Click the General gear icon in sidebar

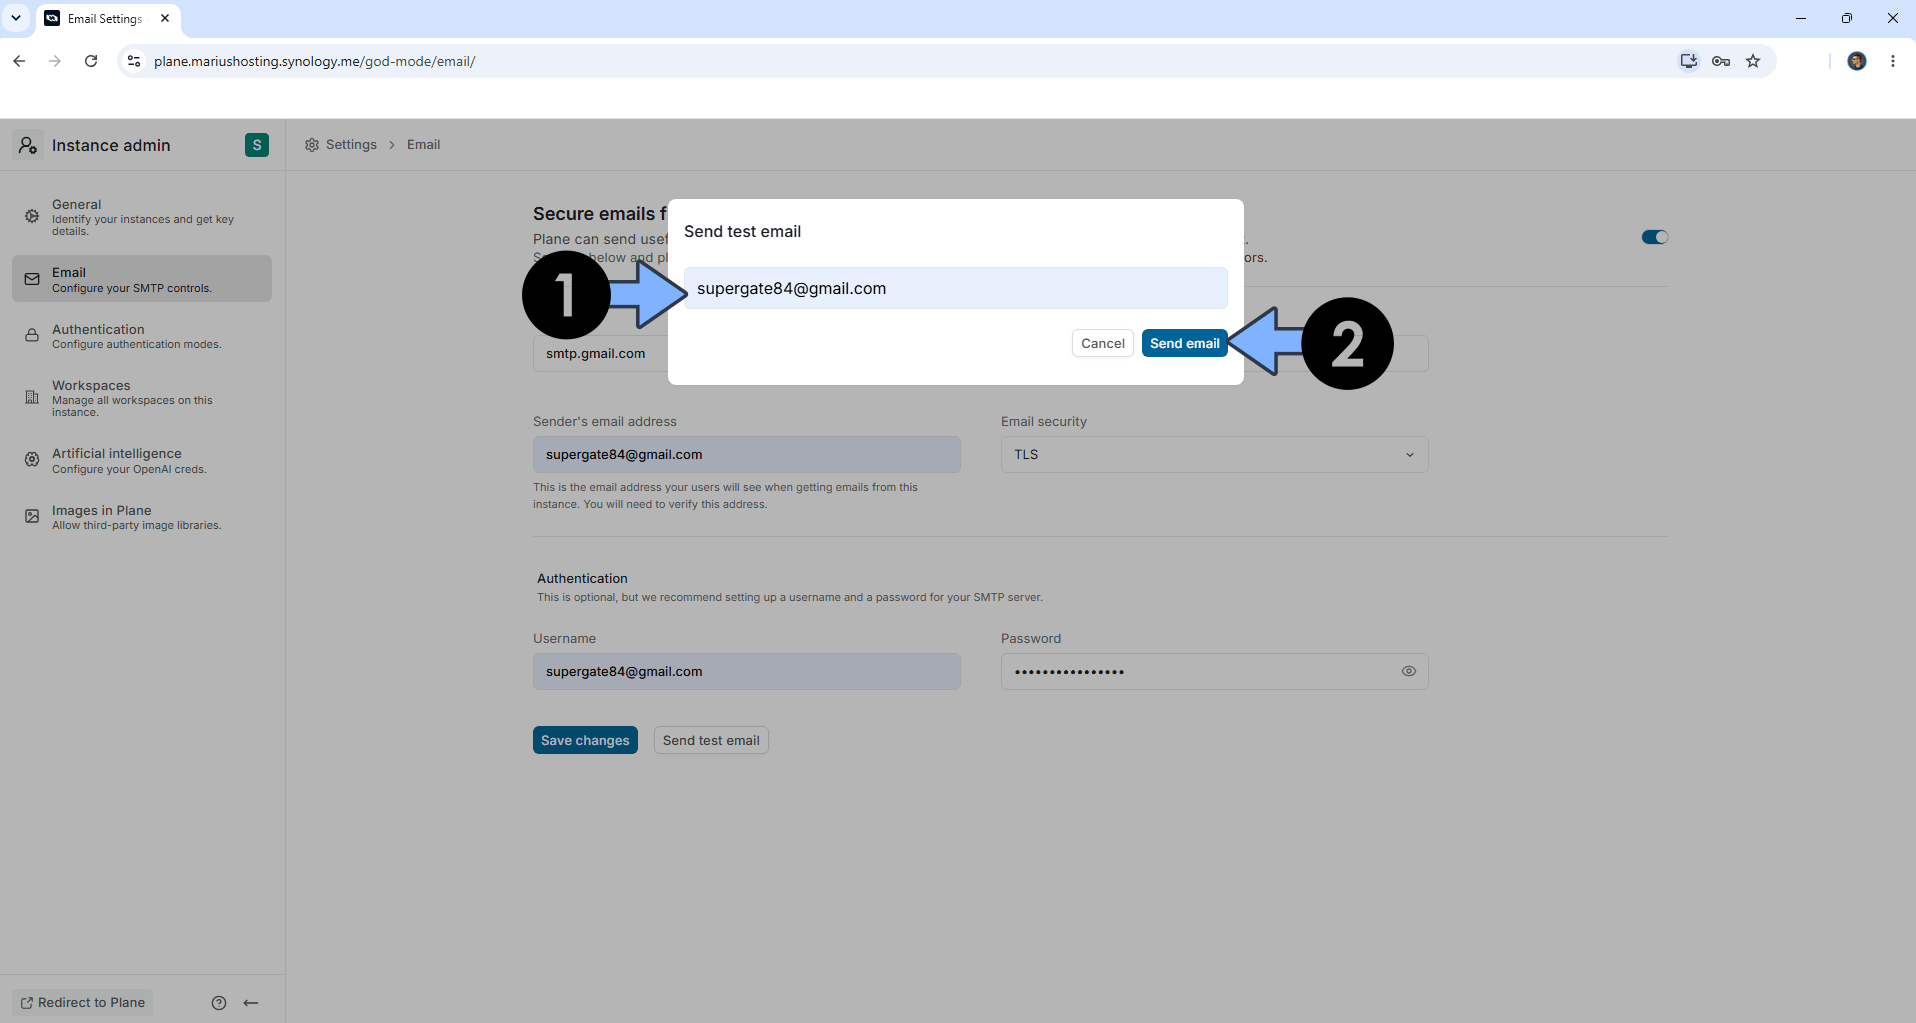(32, 216)
